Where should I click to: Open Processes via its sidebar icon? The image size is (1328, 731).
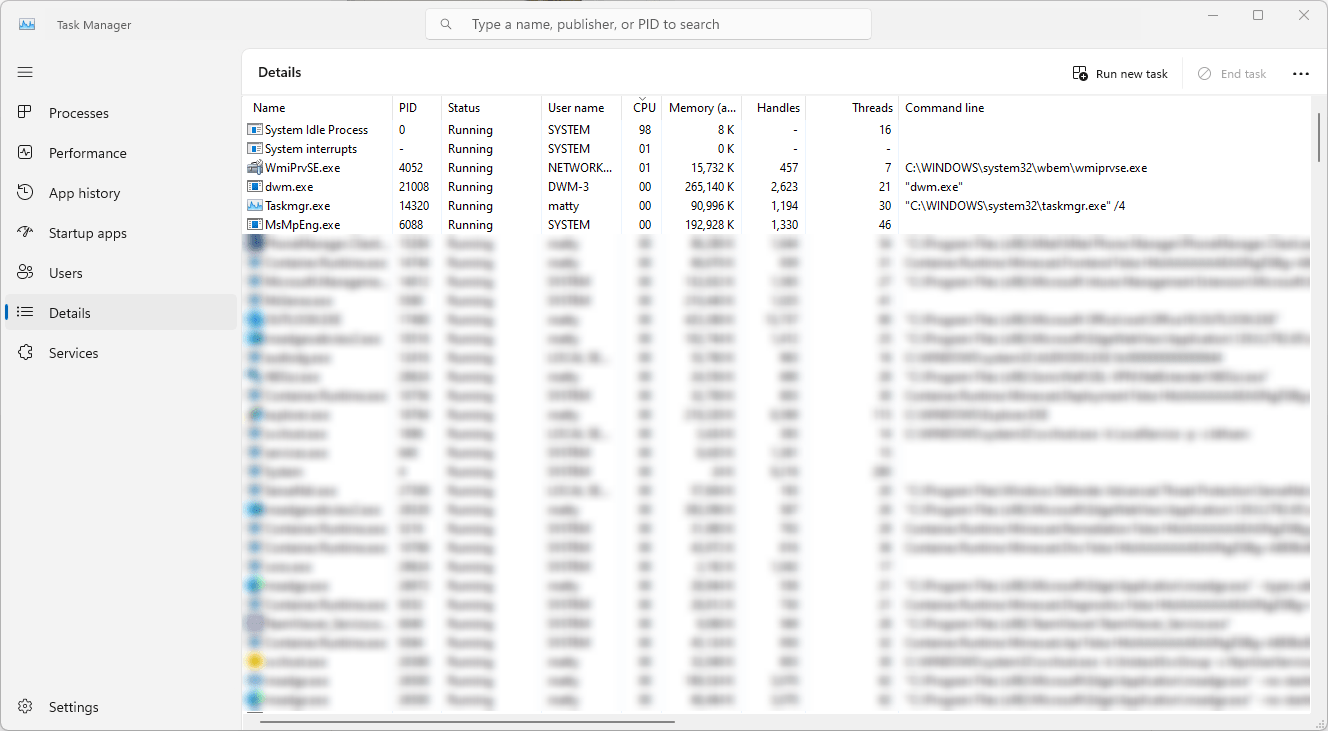25,113
